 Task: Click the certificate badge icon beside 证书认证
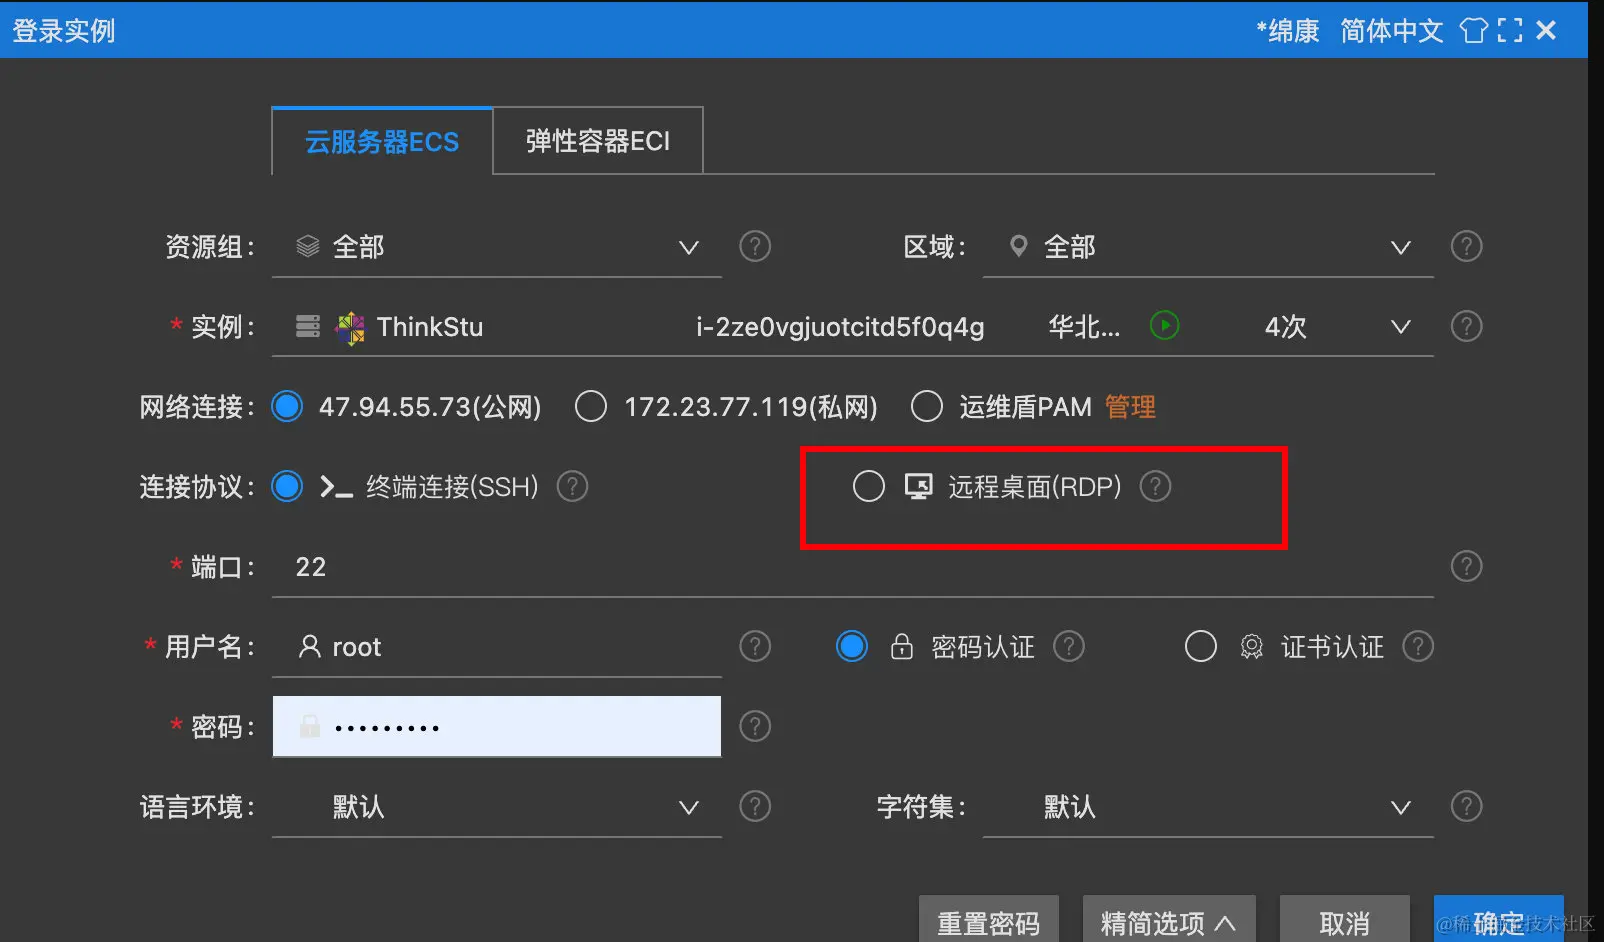1251,647
